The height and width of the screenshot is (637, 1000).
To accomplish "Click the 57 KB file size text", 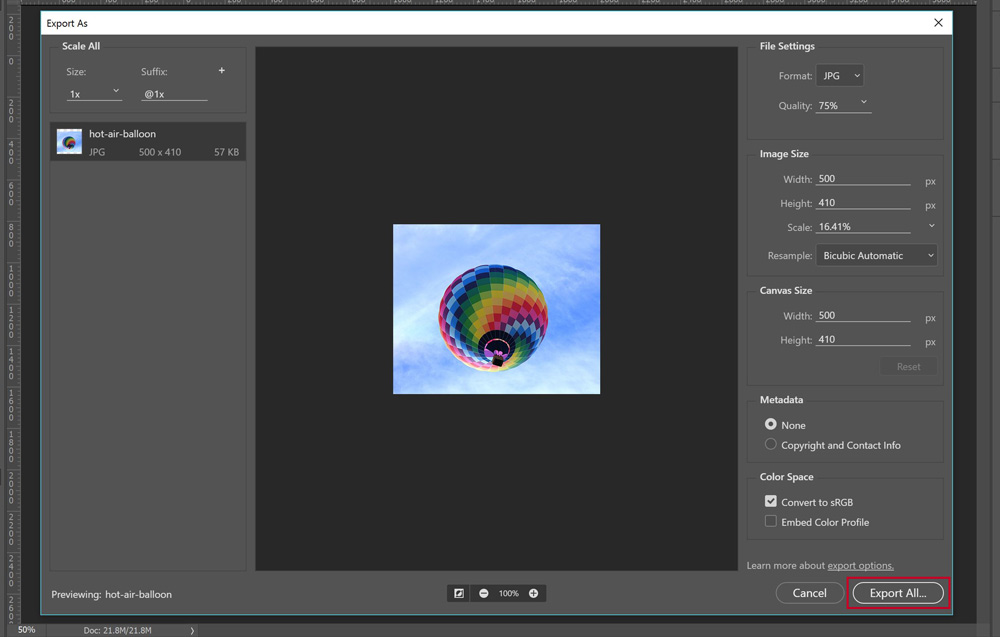I will [226, 152].
